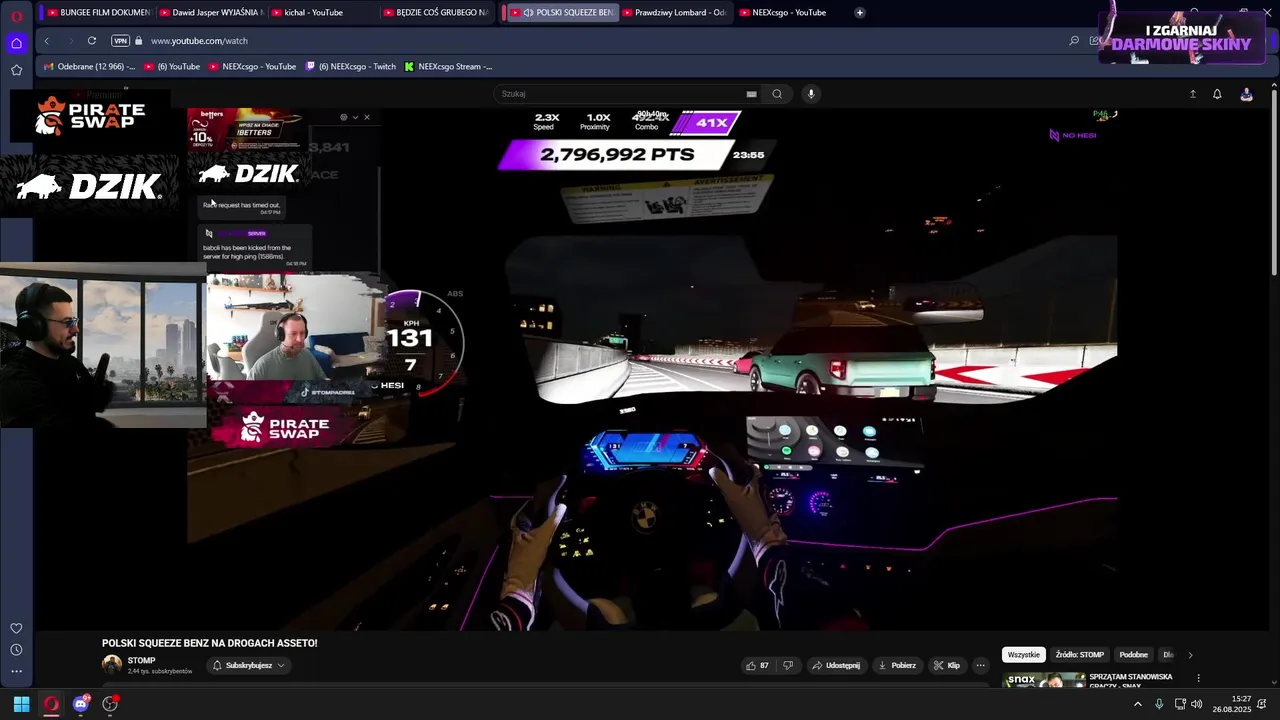Open the sidebar three-dots menu
Viewport: 1280px width, 720px height.
point(16,672)
